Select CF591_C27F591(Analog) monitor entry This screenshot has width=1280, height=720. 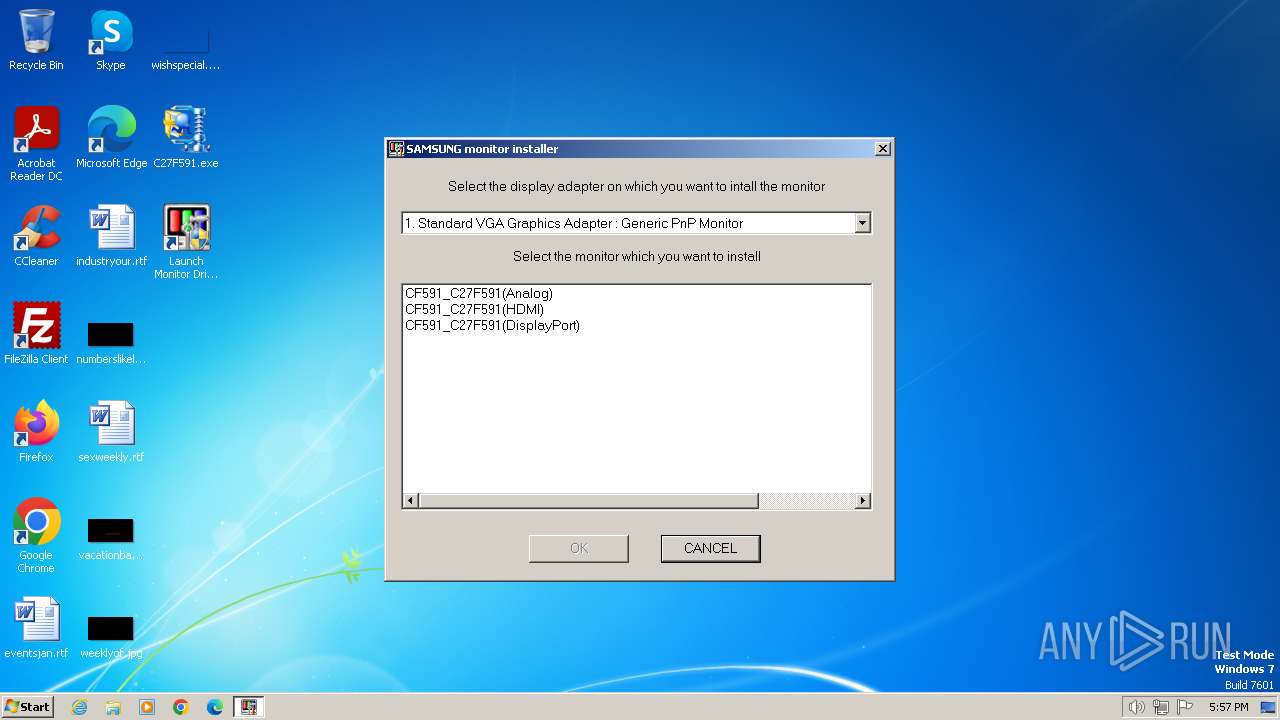479,294
